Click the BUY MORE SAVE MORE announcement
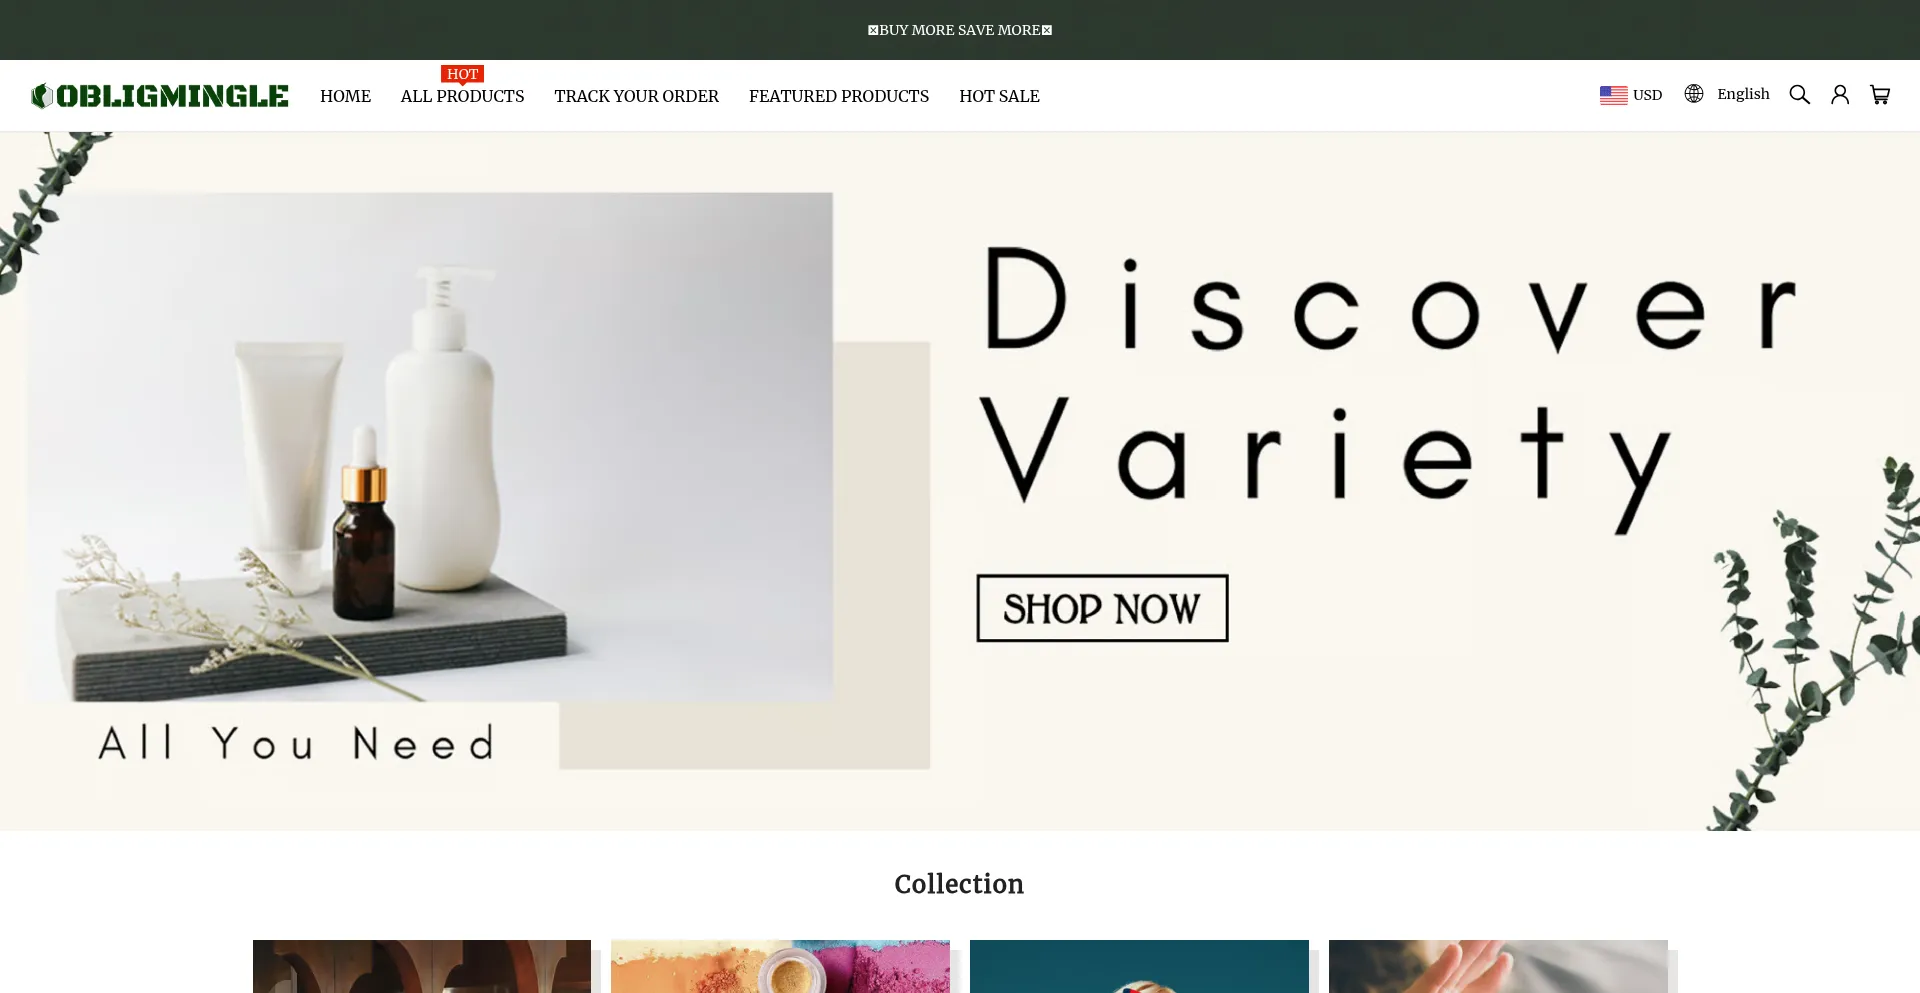The height and width of the screenshot is (993, 1920). click(x=960, y=30)
